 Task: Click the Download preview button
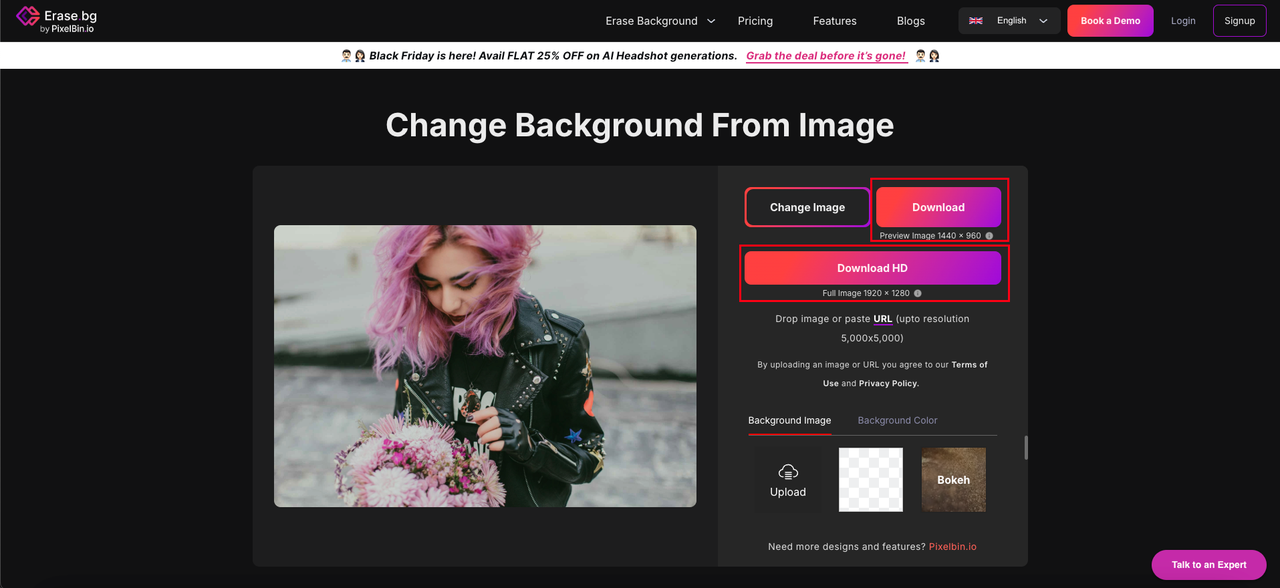pyautogui.click(x=938, y=207)
